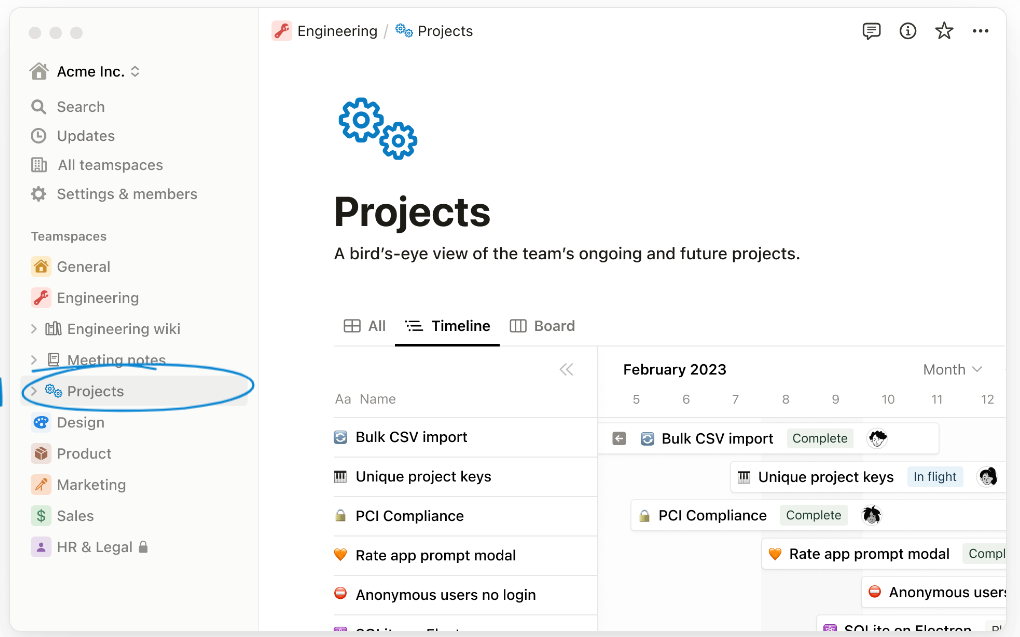The image size is (1020, 637).
Task: Click Complete status tag on PCI Compliance
Action: pyautogui.click(x=813, y=515)
